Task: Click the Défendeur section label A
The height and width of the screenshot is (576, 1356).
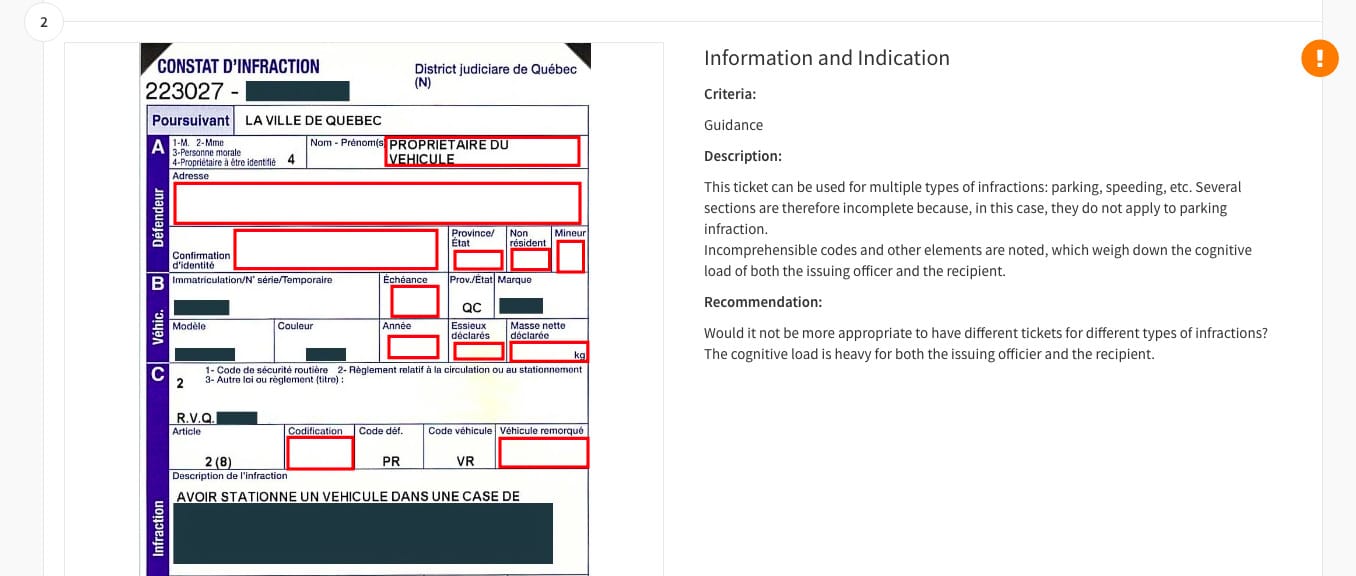Action: click(x=156, y=147)
